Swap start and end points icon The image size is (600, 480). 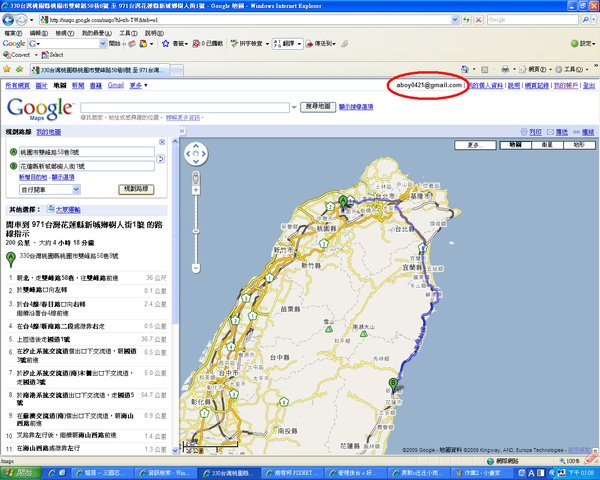161,159
